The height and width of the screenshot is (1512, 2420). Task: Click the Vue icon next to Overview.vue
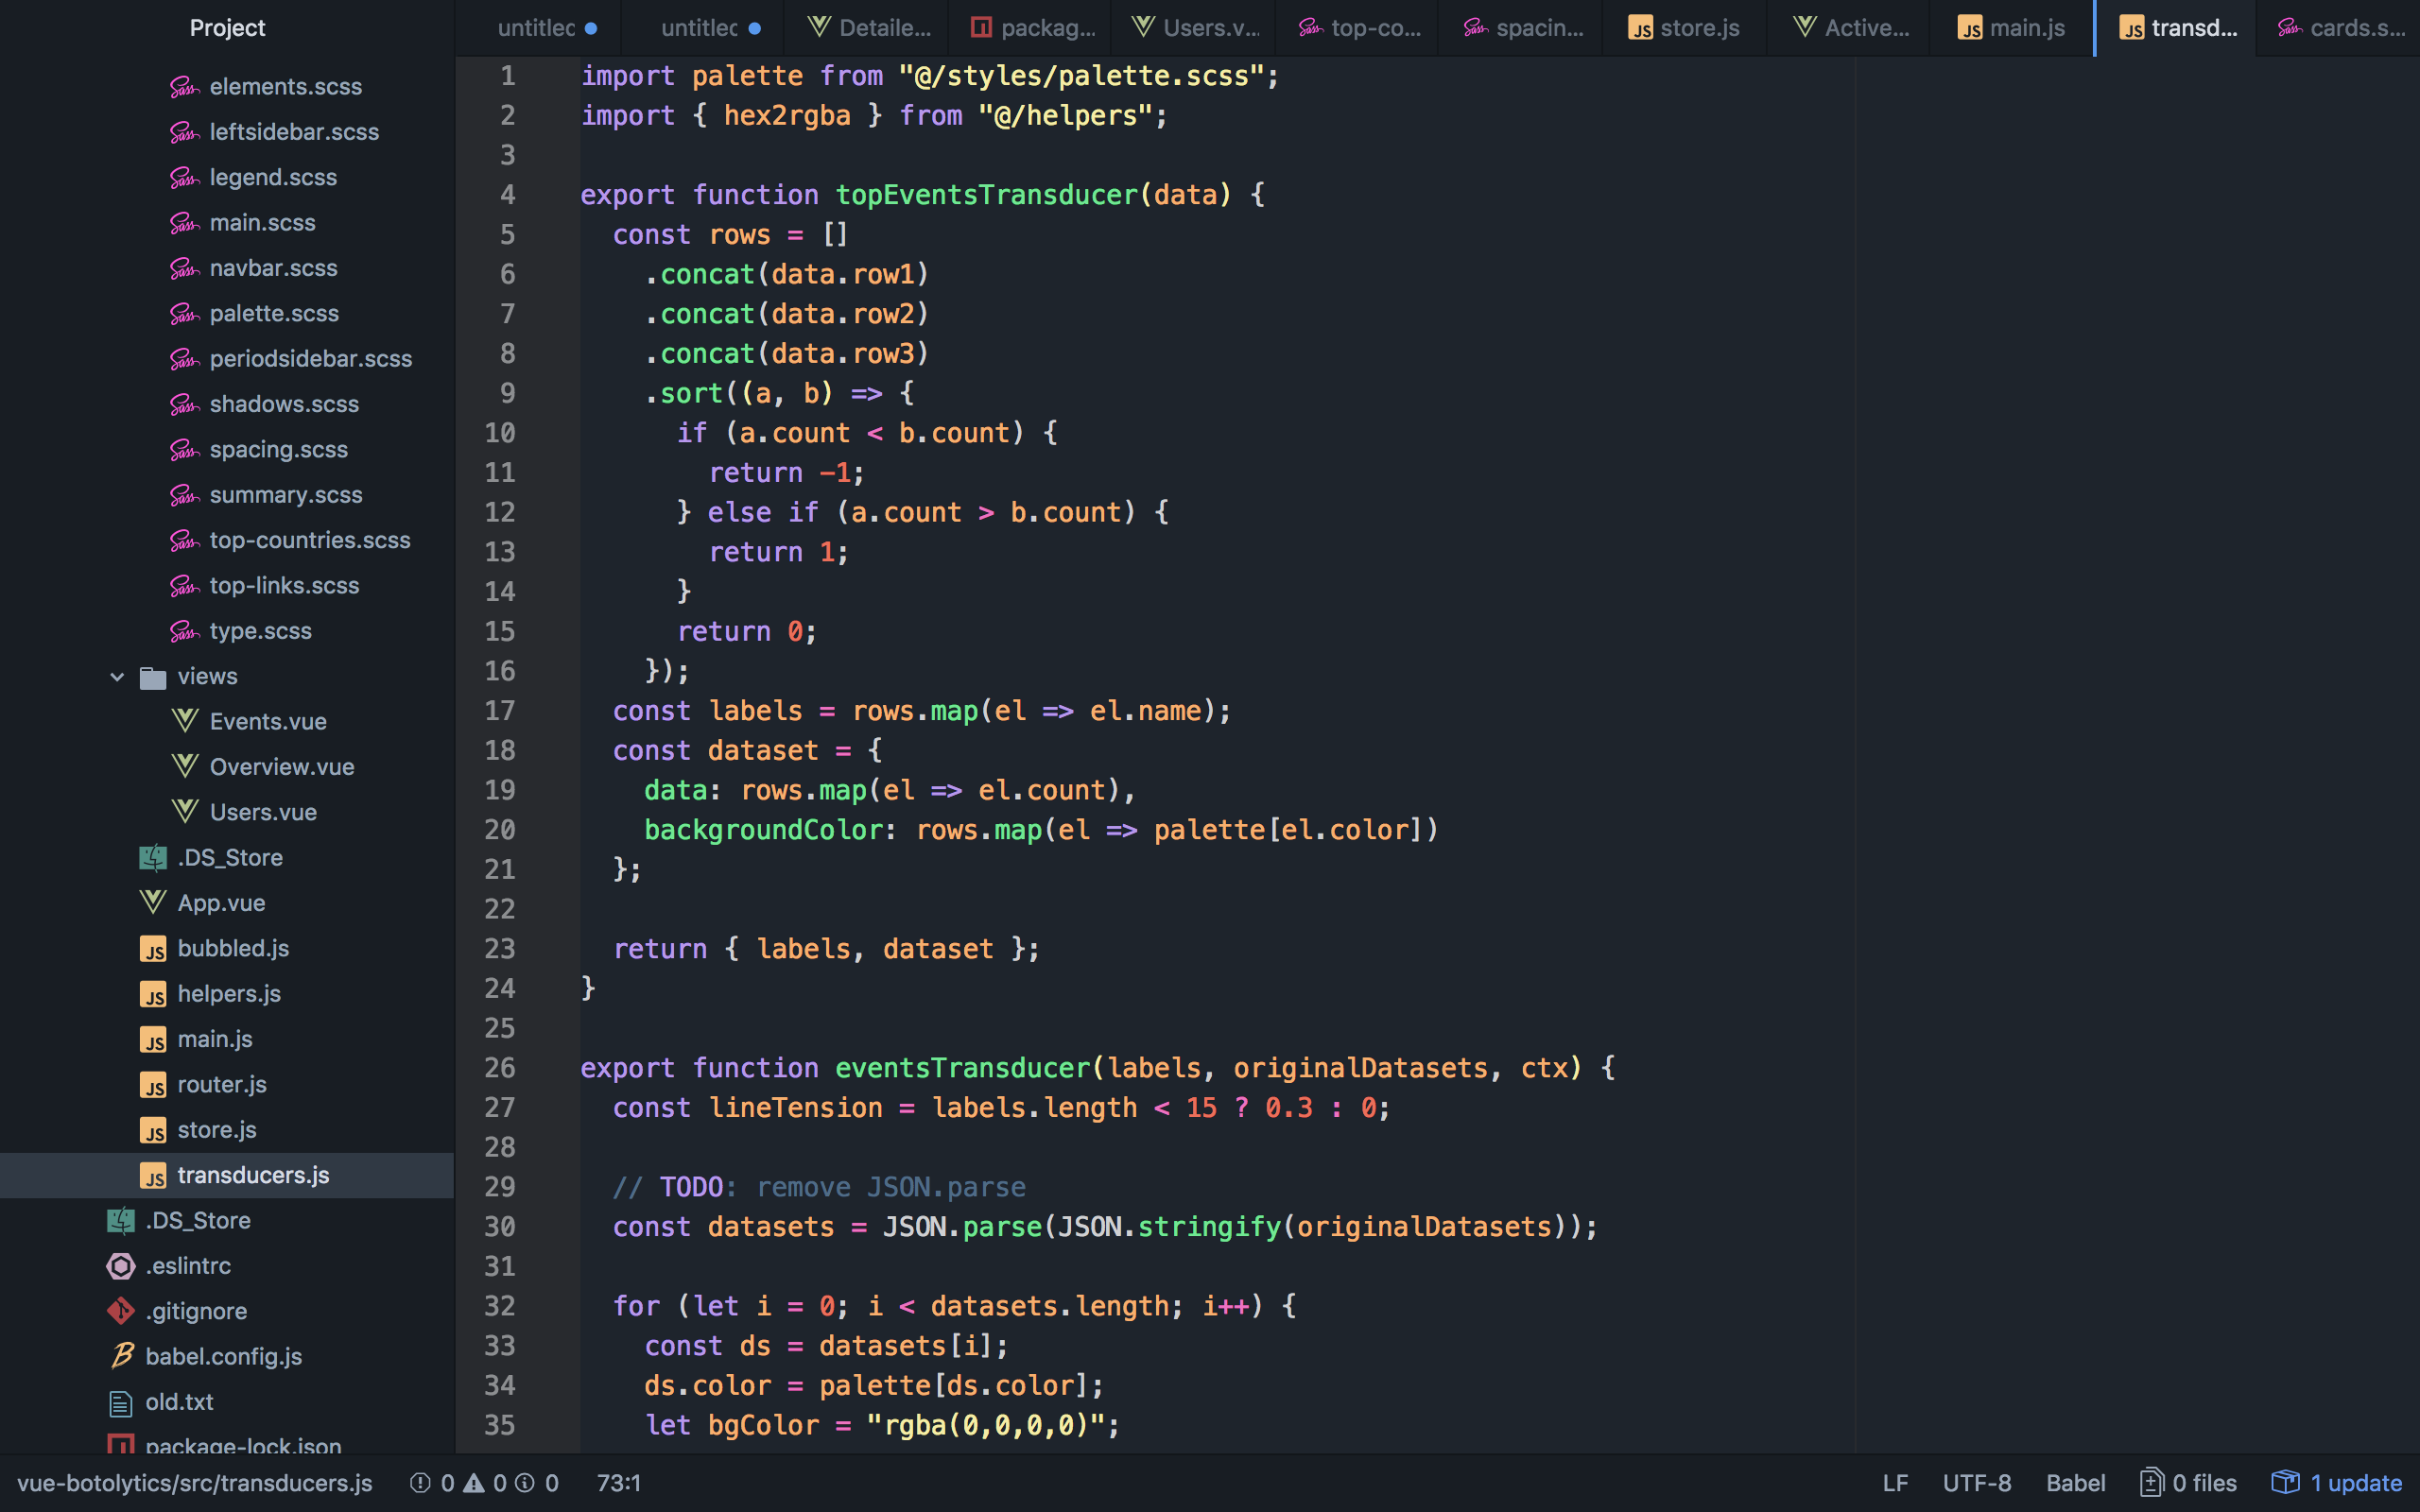pyautogui.click(x=185, y=767)
